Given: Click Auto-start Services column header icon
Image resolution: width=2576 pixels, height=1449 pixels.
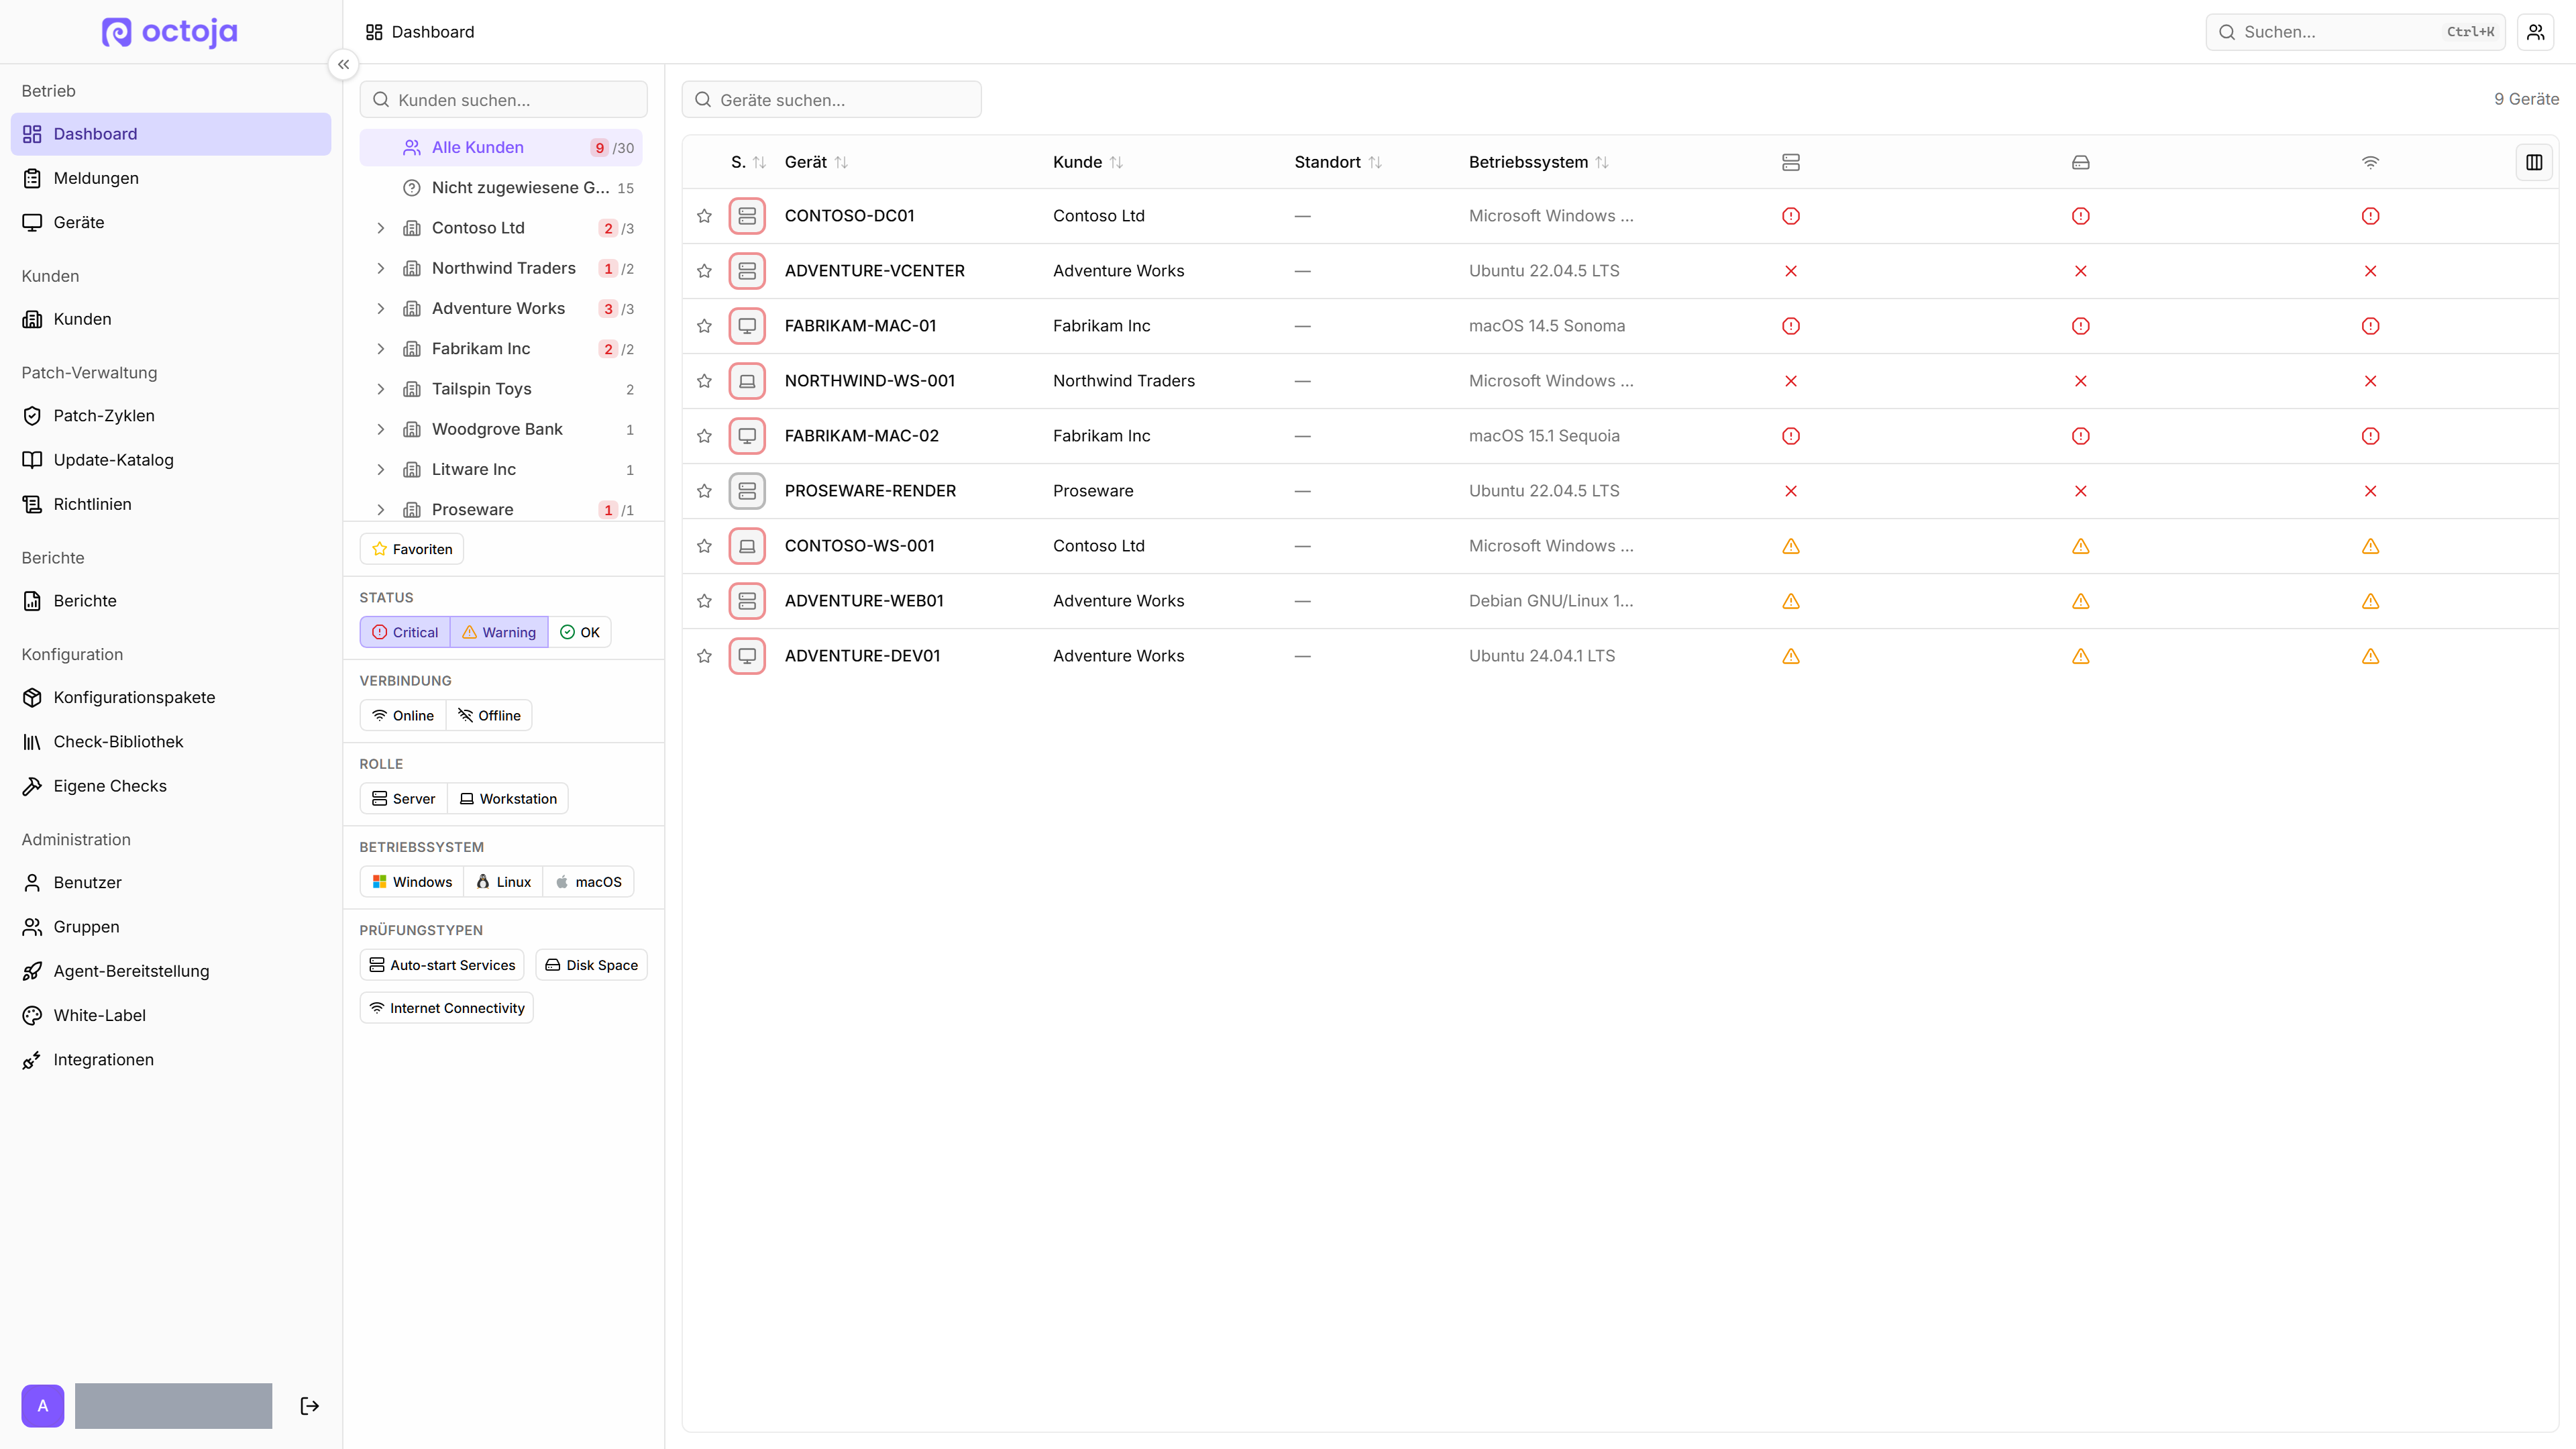Looking at the screenshot, I should tap(1791, 162).
